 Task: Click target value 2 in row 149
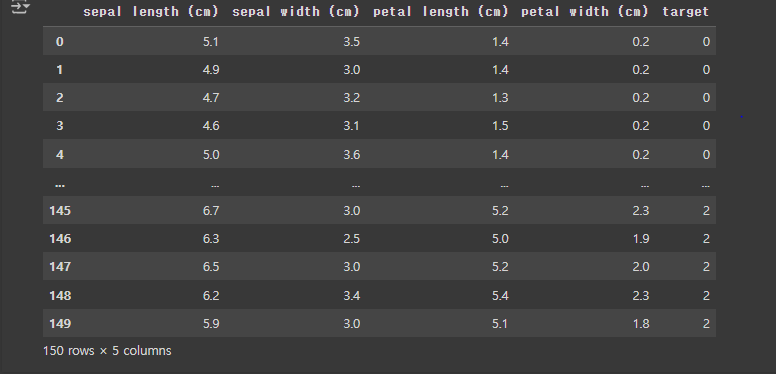(x=706, y=324)
